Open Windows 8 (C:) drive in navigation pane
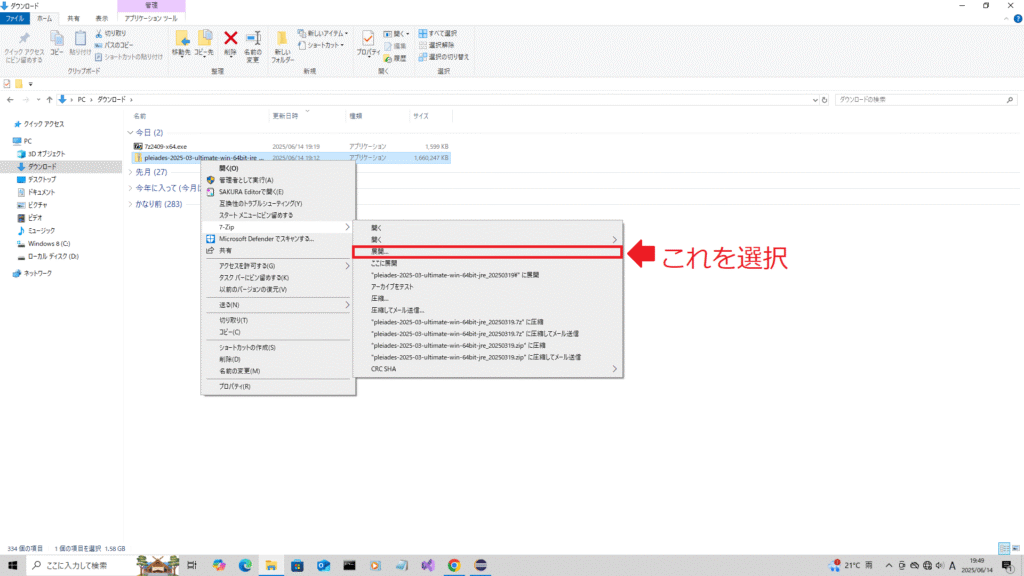 [x=48, y=244]
